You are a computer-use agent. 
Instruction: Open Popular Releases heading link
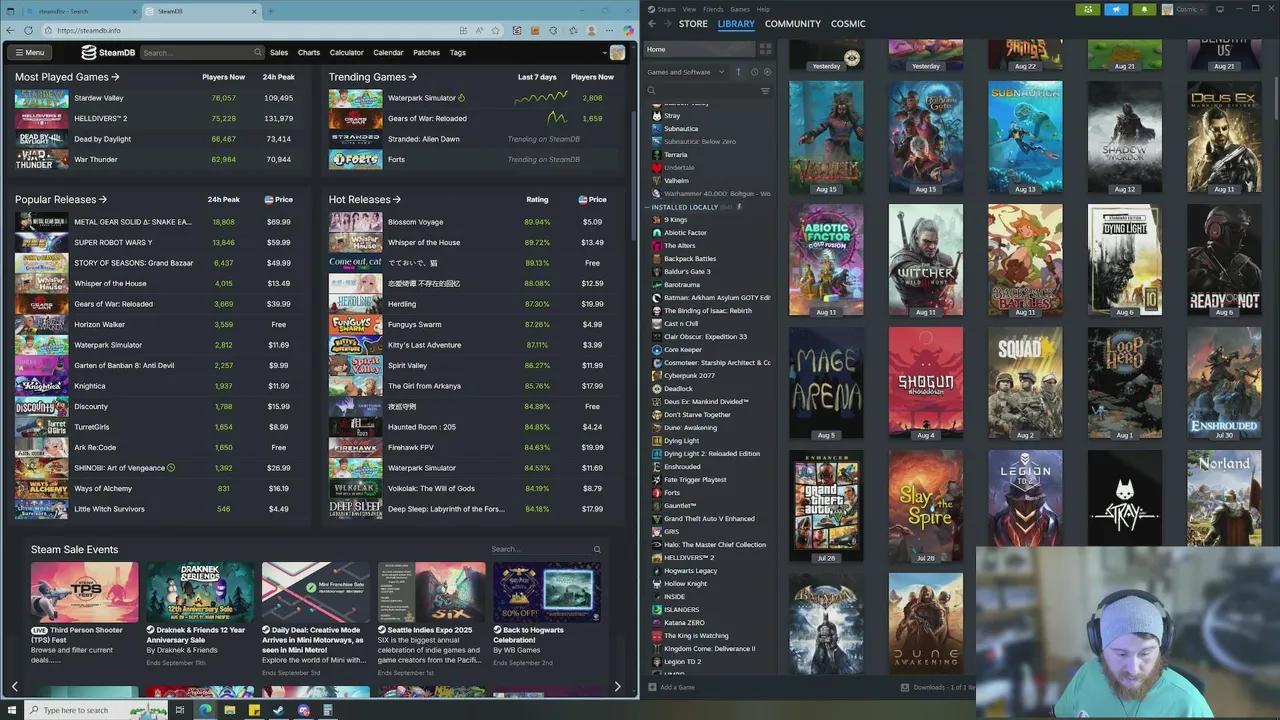(61, 200)
